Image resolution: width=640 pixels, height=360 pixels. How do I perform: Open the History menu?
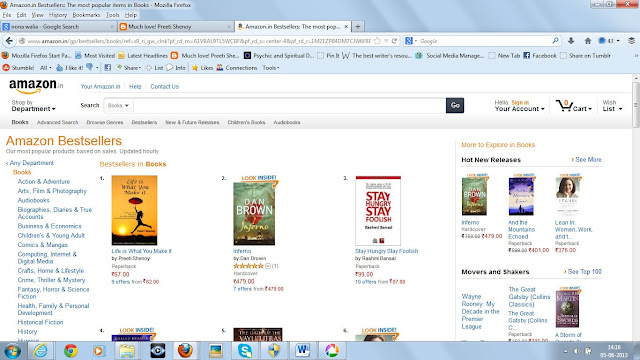coord(58,15)
